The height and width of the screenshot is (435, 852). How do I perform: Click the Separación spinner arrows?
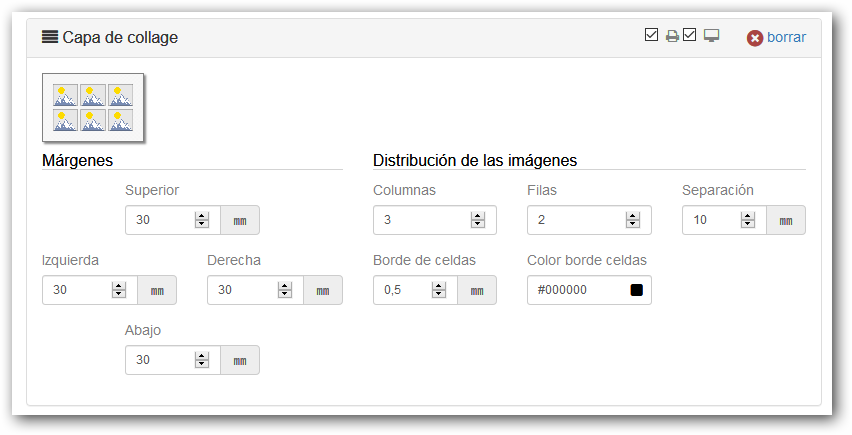coord(748,220)
